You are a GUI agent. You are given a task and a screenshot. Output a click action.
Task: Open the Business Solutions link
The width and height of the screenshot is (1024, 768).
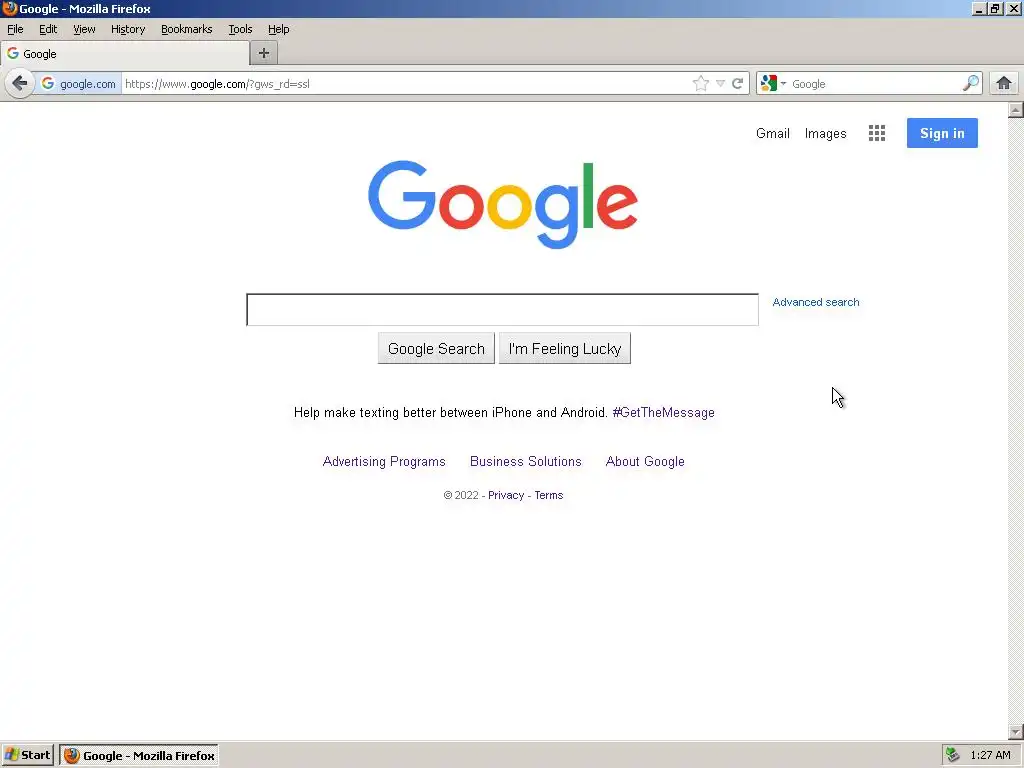(x=526, y=462)
